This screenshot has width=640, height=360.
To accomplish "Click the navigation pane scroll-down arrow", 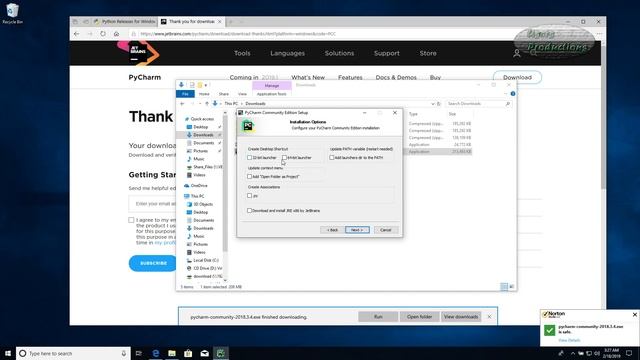I will tap(225, 280).
